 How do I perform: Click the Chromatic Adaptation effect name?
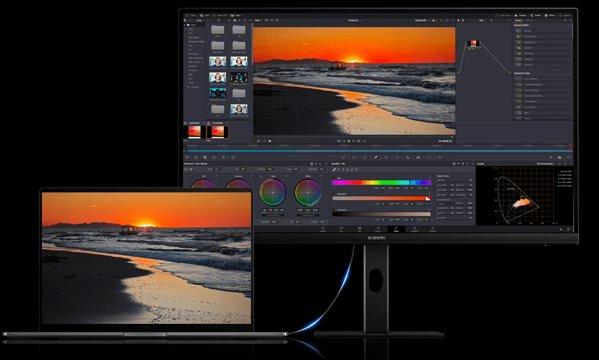[533, 84]
